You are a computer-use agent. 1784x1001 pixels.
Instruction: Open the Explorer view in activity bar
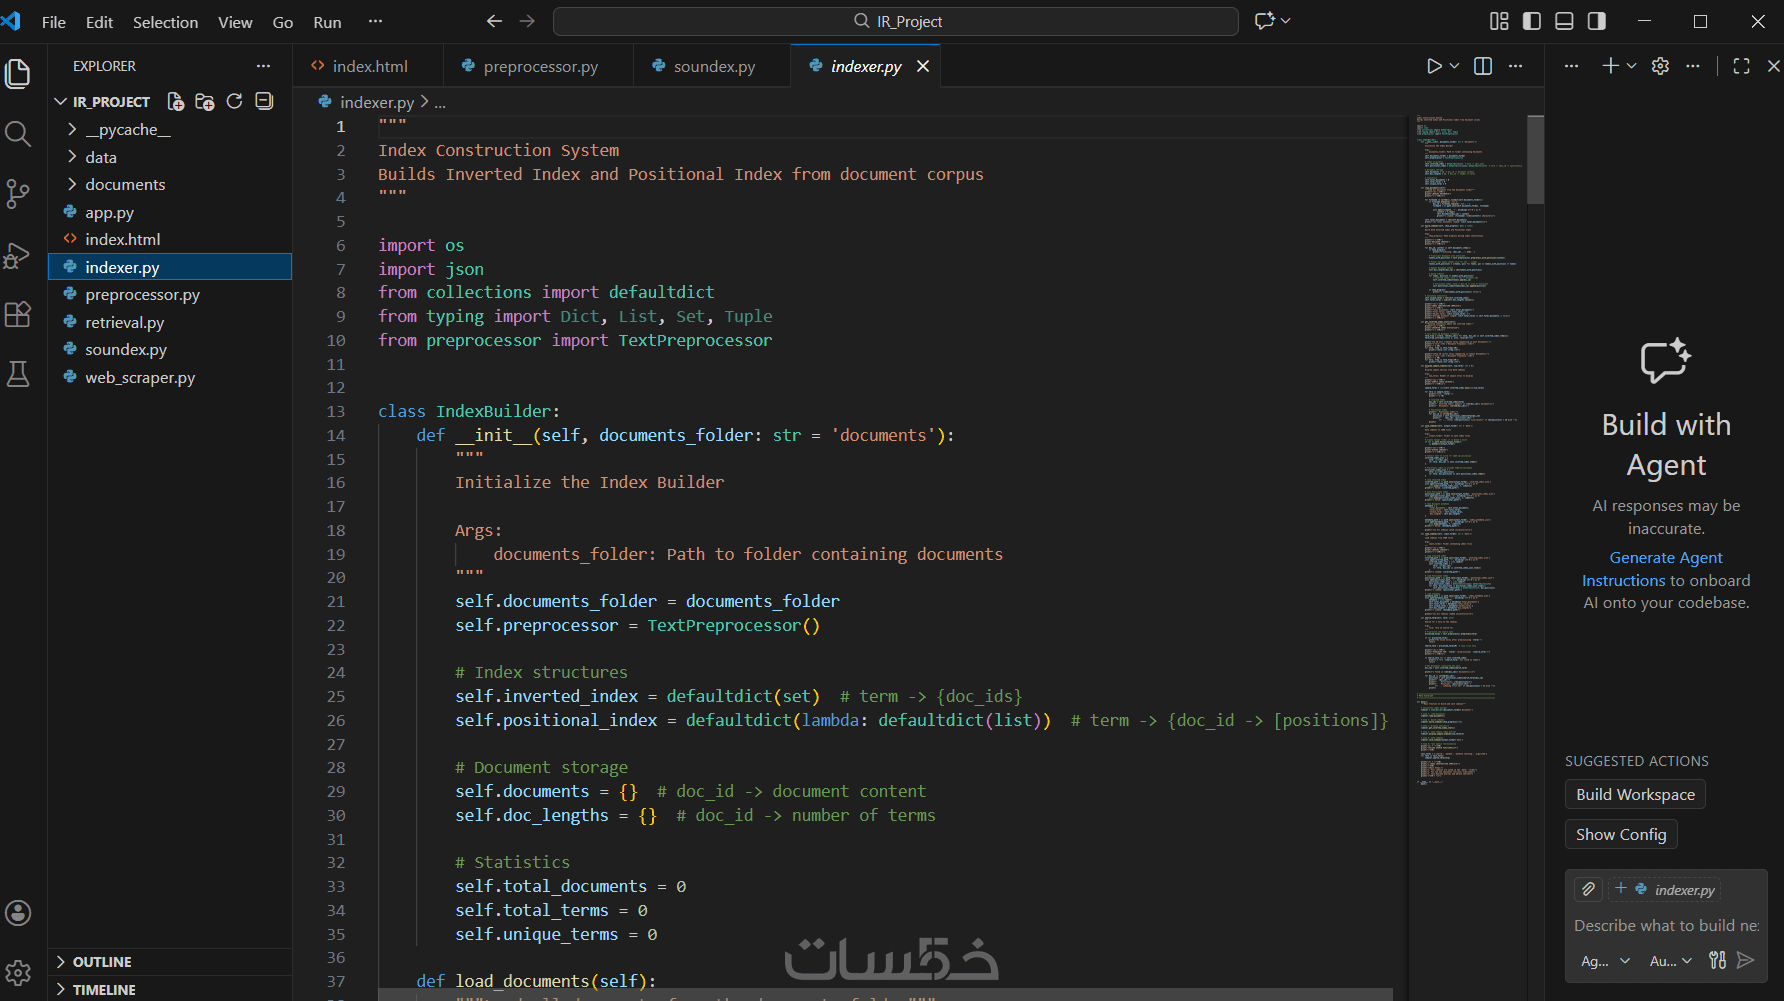[x=18, y=73]
